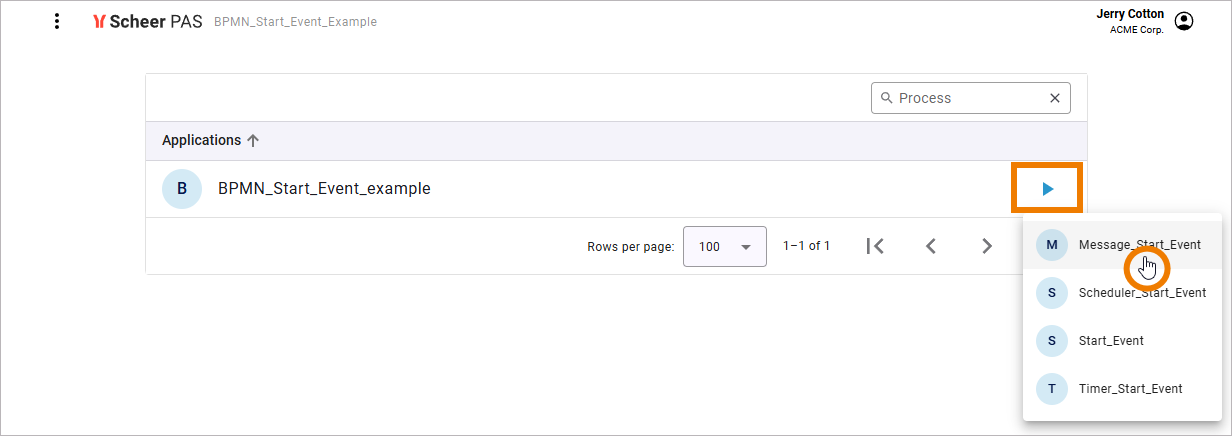Sort by Applications arrow icon
This screenshot has height=436, width=1232.
coord(253,141)
